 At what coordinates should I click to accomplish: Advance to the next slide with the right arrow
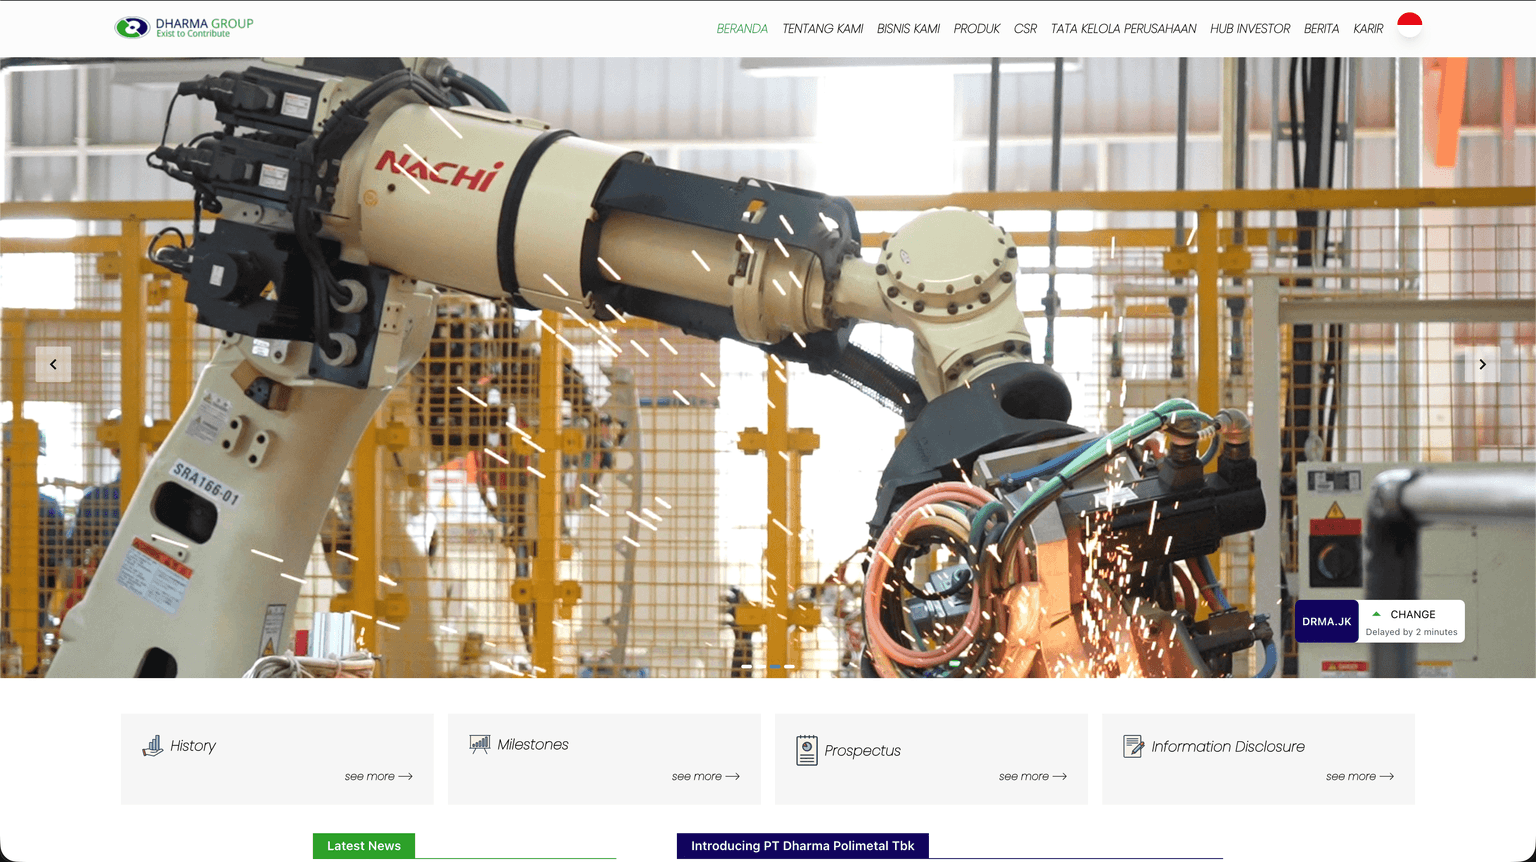click(1482, 364)
